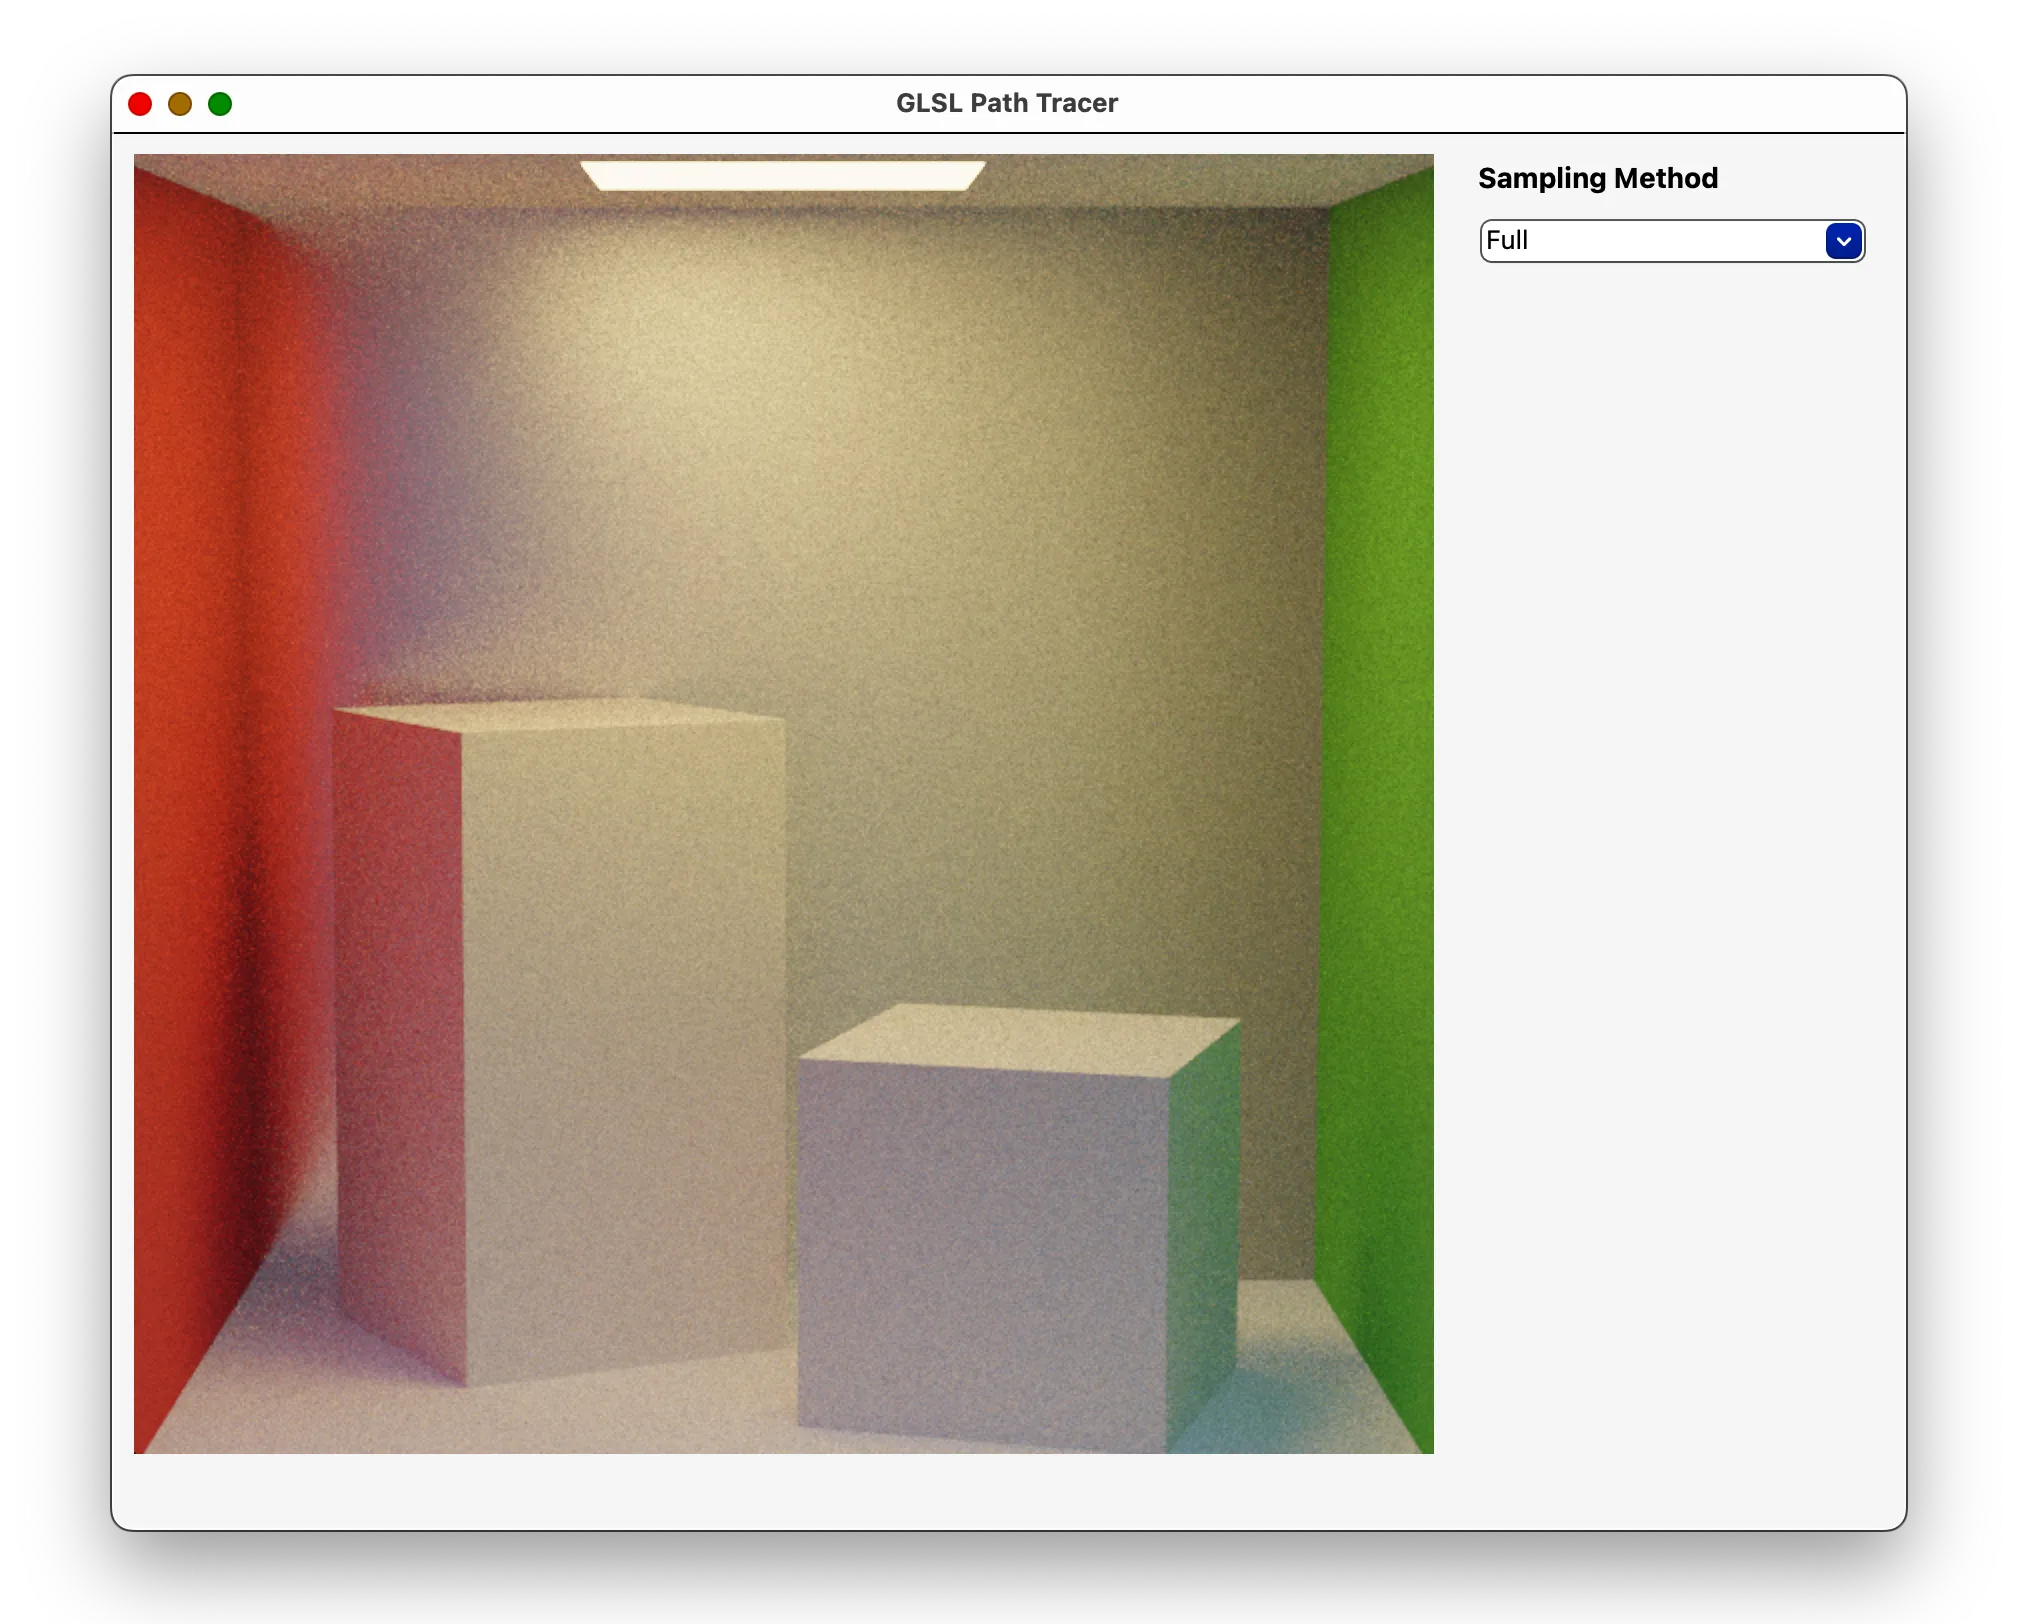
Task: Click the blue chevron on the sampling combo box
Action: click(x=1843, y=241)
